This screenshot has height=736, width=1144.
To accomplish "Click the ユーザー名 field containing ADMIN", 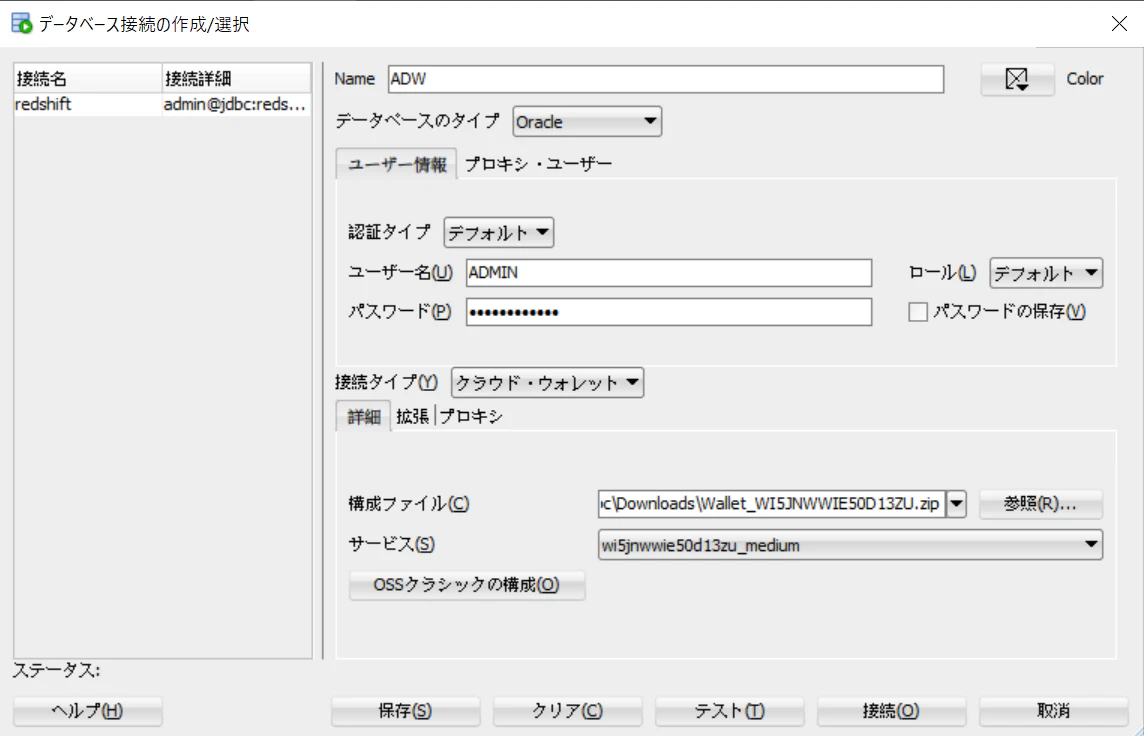I will pyautogui.click(x=669, y=273).
